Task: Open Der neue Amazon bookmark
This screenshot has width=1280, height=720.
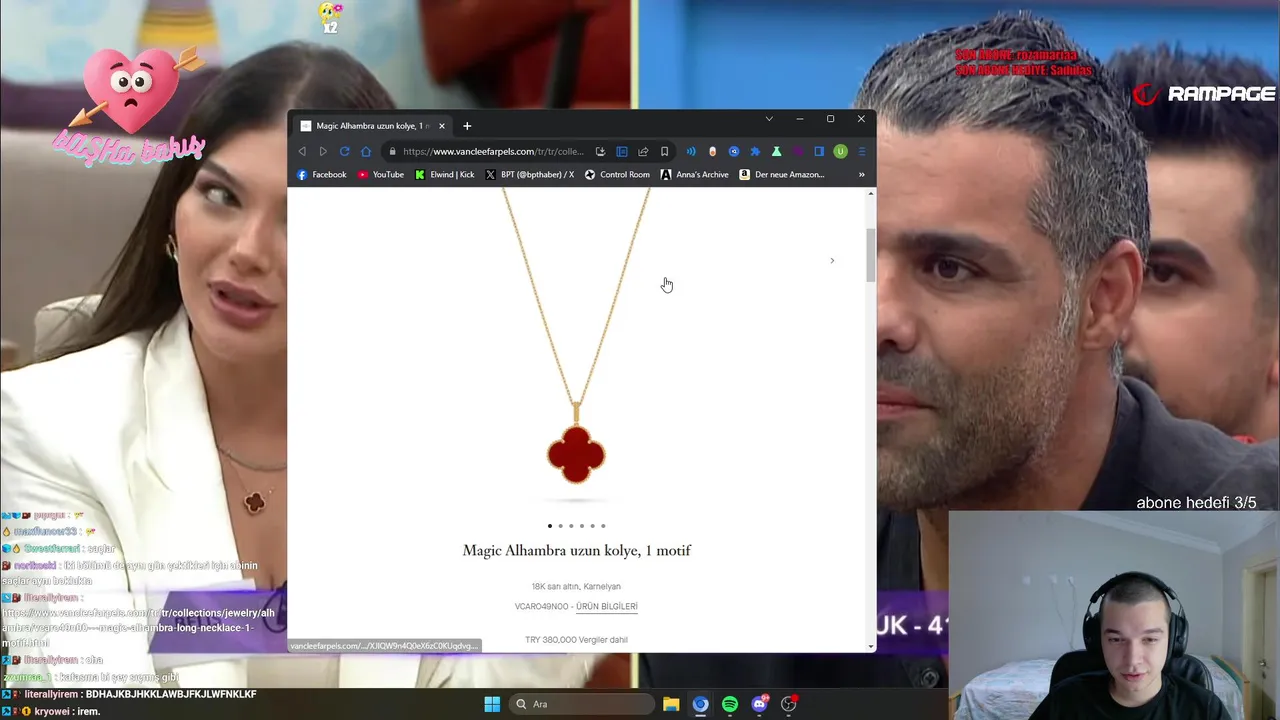Action: click(782, 174)
